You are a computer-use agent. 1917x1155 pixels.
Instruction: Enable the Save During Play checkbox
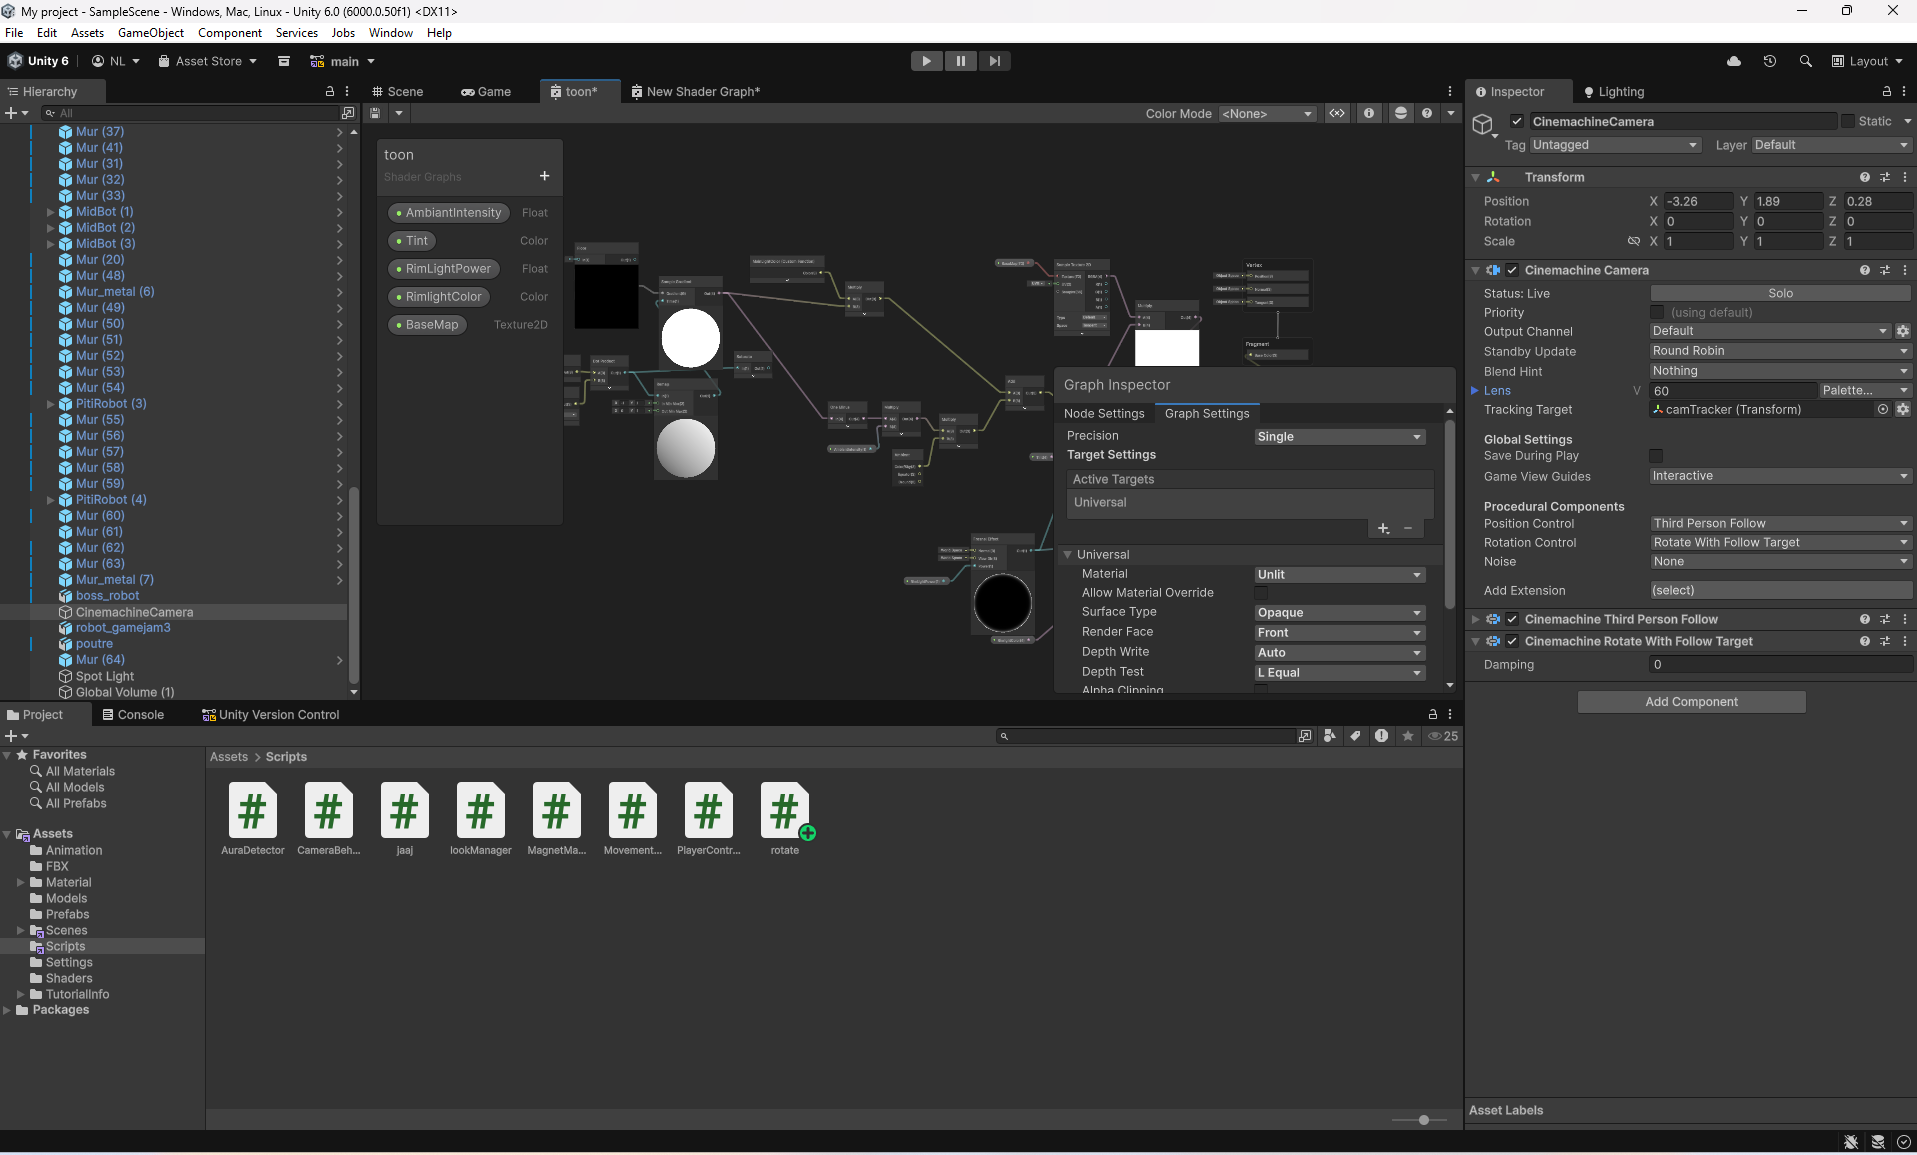1656,456
